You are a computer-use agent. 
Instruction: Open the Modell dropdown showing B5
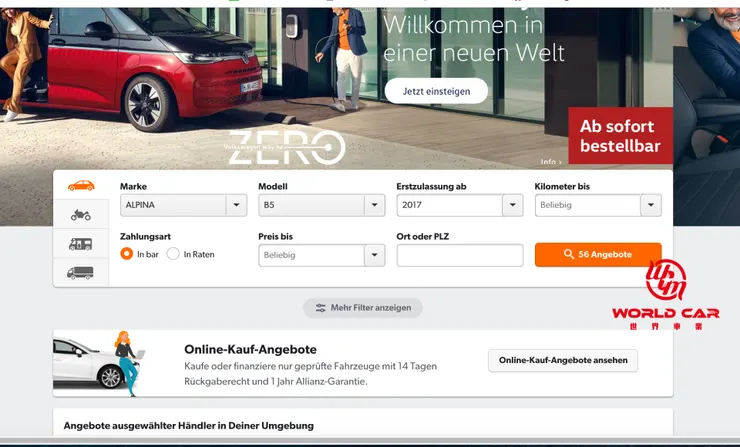(322, 205)
